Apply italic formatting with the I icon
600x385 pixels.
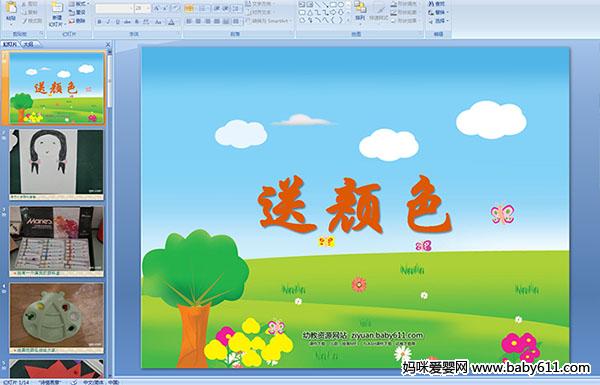108,22
